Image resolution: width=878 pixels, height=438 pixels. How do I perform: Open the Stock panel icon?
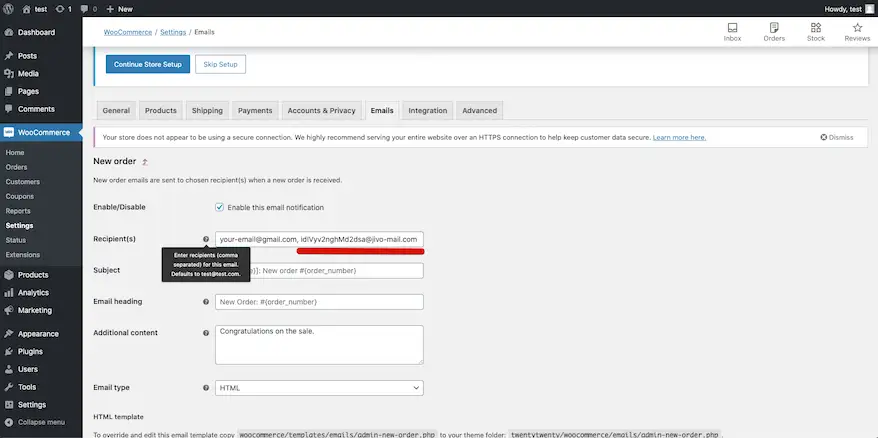coord(815,31)
